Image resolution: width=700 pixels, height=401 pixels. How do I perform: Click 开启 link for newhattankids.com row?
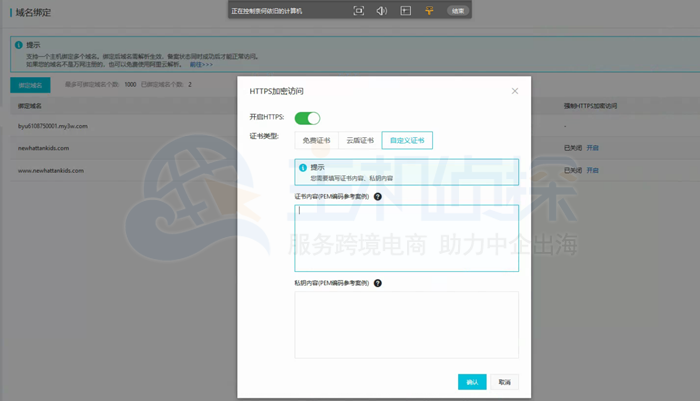592,148
